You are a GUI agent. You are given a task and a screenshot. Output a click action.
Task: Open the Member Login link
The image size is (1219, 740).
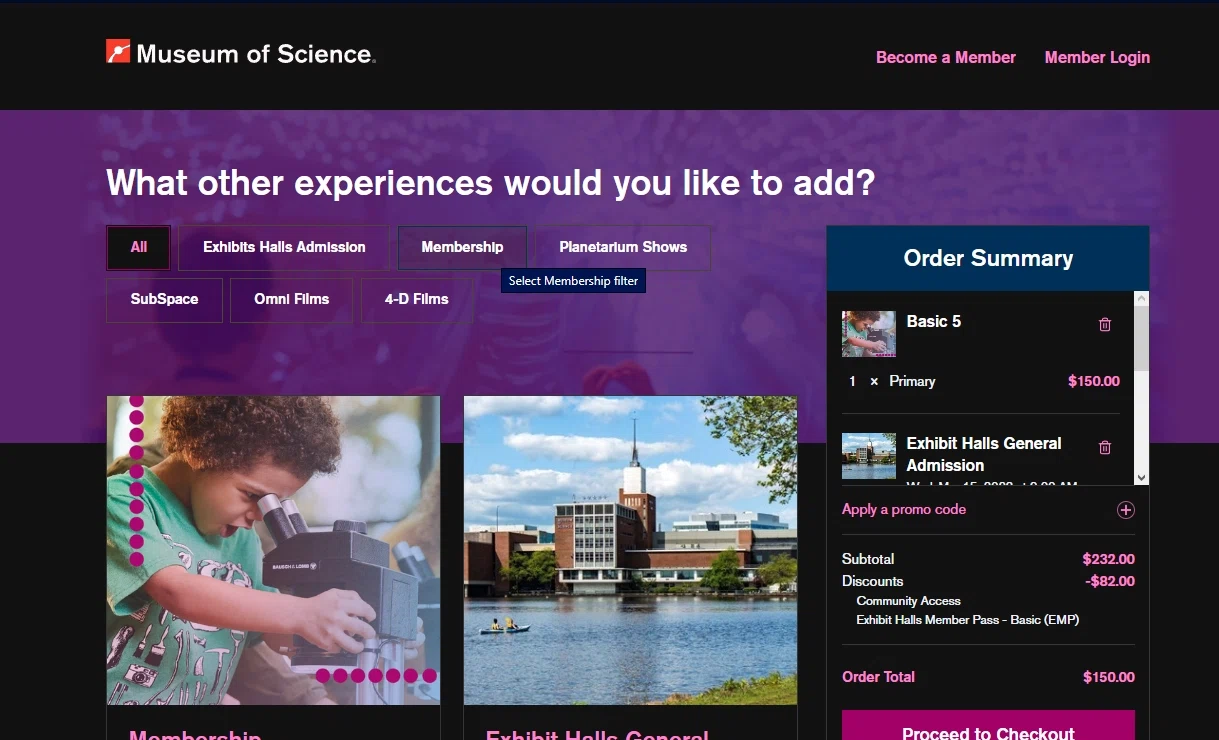click(x=1097, y=57)
